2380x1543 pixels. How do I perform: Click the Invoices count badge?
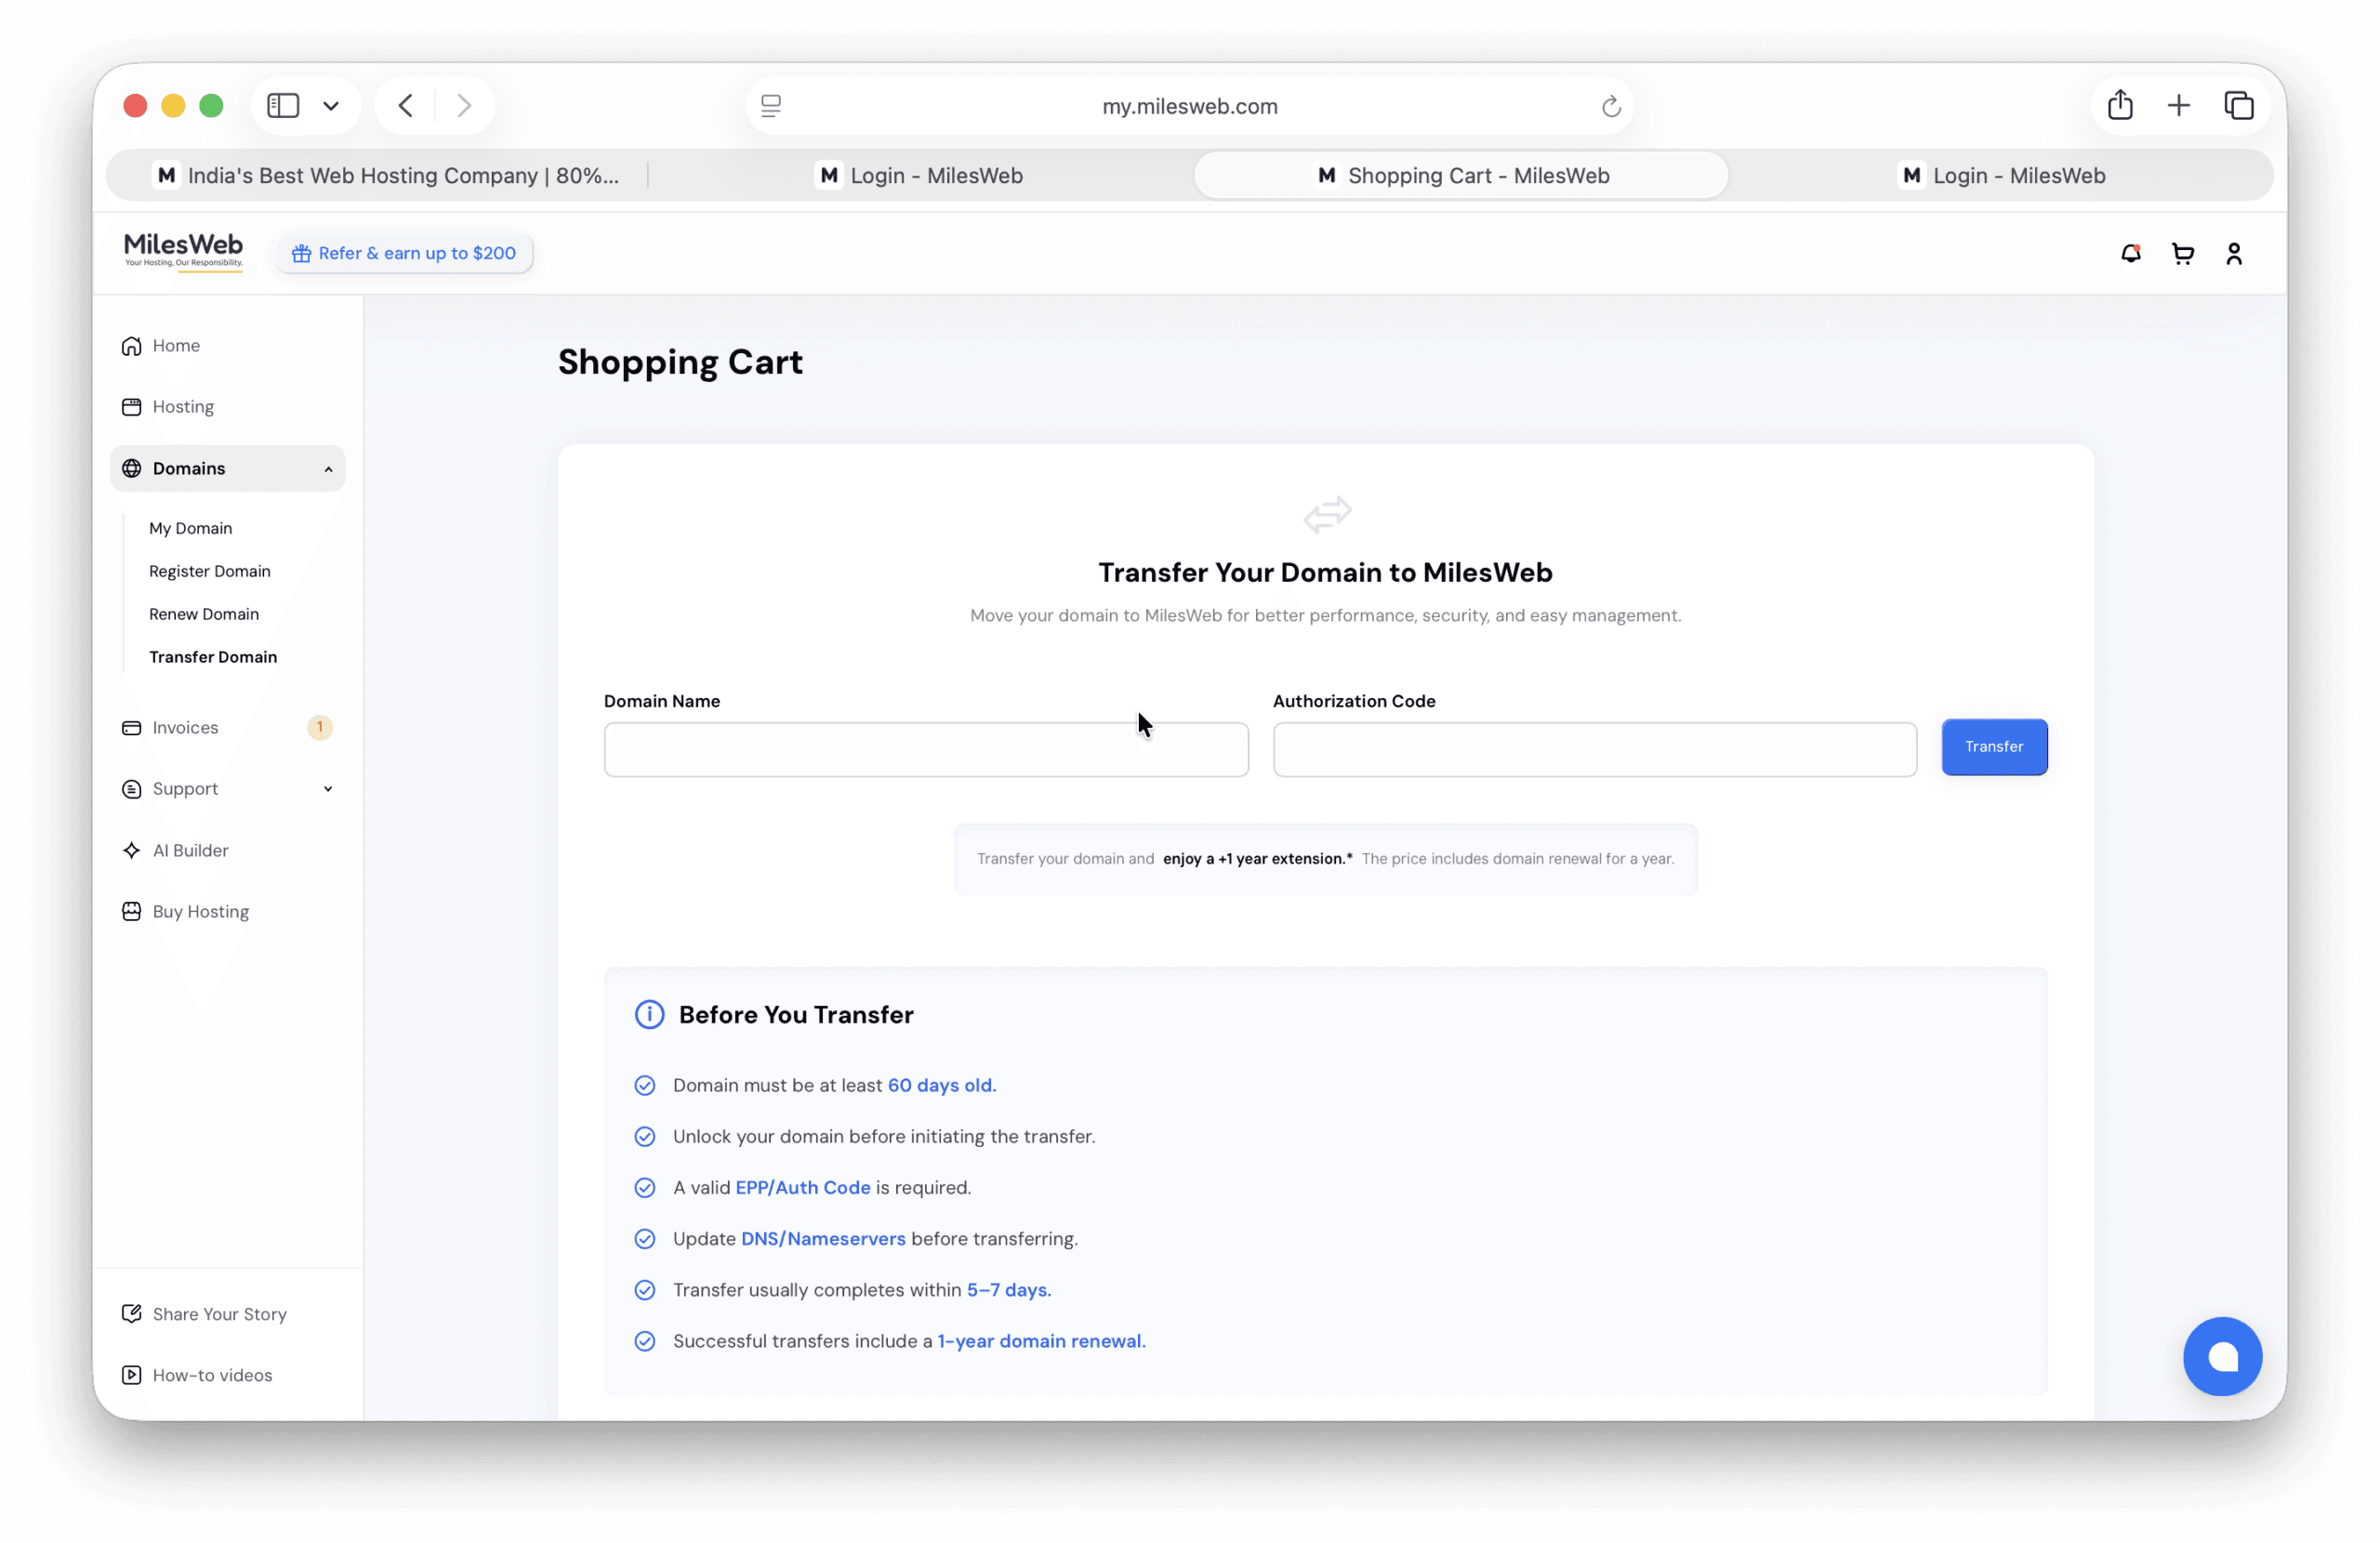(x=320, y=728)
